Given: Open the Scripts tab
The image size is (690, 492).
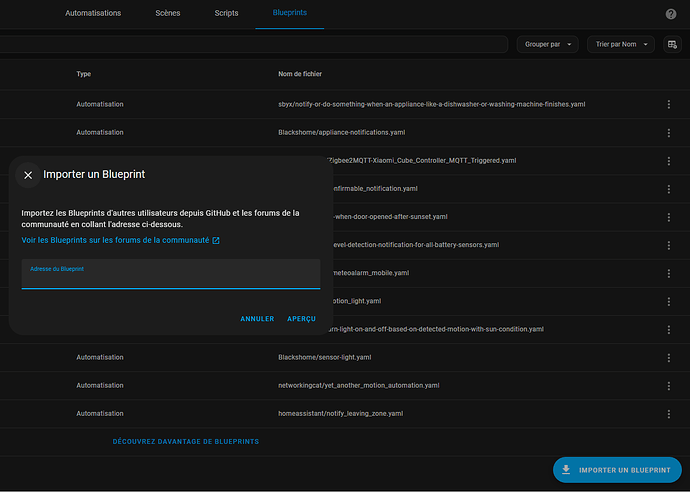Looking at the screenshot, I should pyautogui.click(x=227, y=14).
